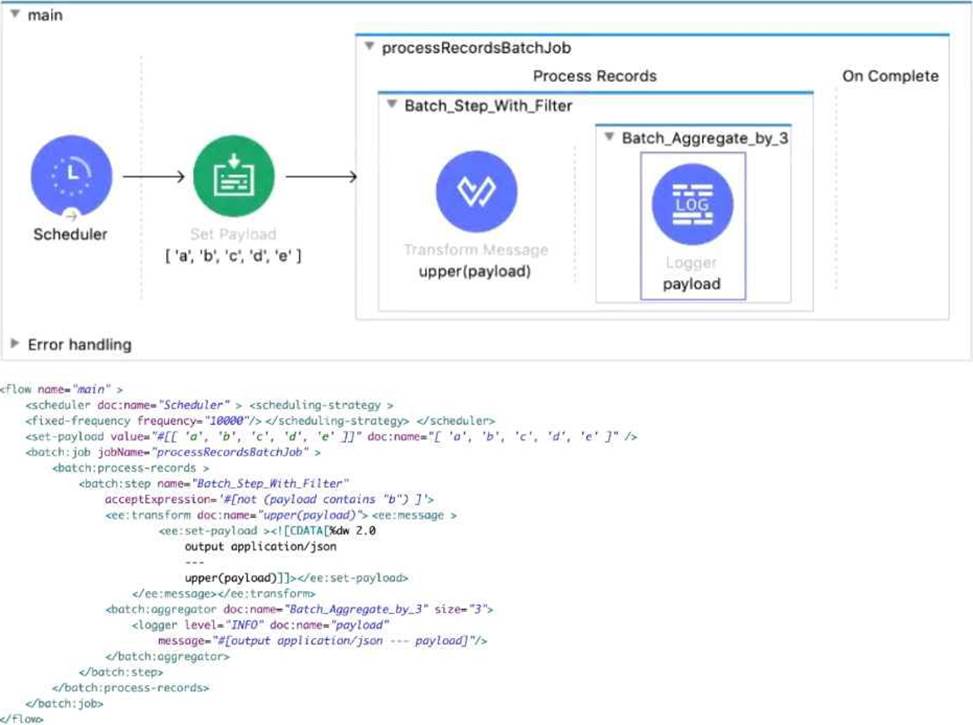The width and height of the screenshot is (973, 725).
Task: Click the On Complete phase header
Action: [x=889, y=76]
